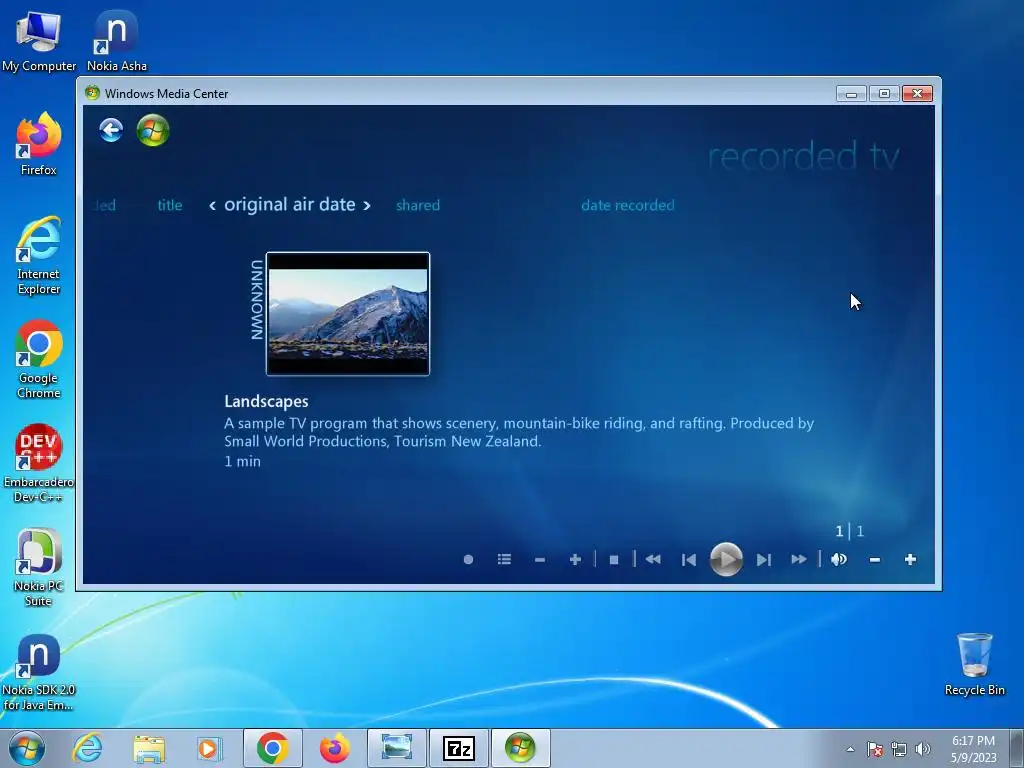Open Nokia SDK 2.0 for Java desktop shortcut

click(39, 671)
